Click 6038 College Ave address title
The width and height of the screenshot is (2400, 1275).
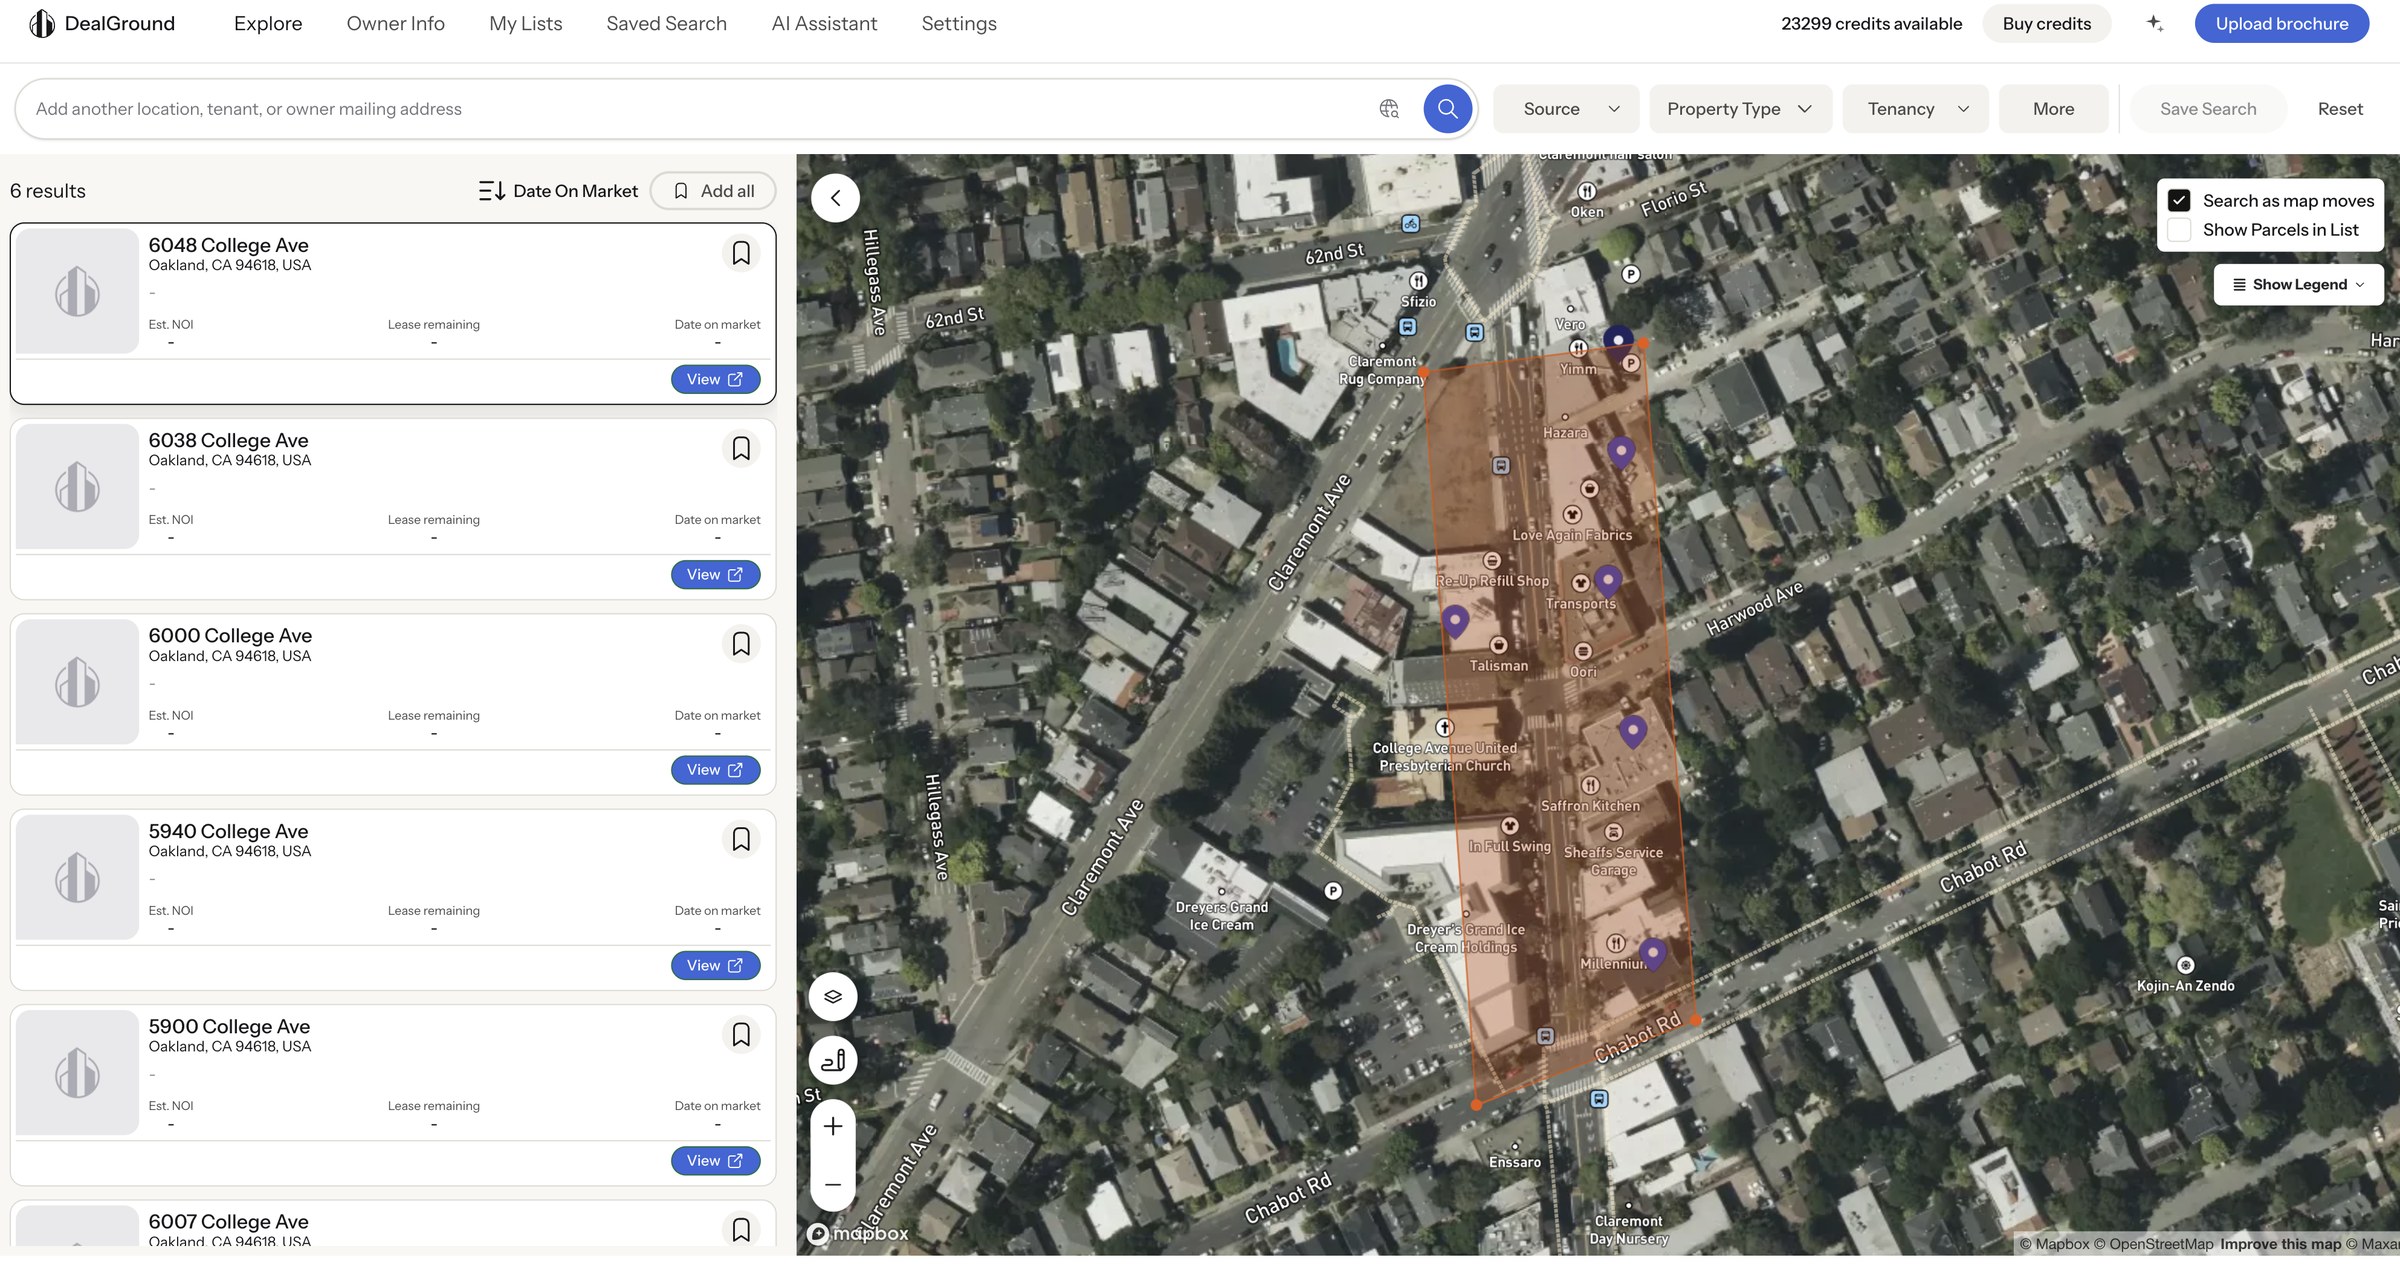click(x=228, y=440)
